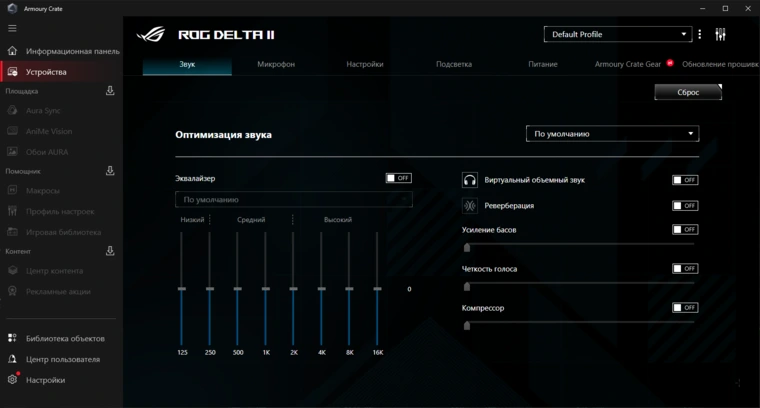Click Центр пользователя label
The width and height of the screenshot is (760, 408).
63,359
